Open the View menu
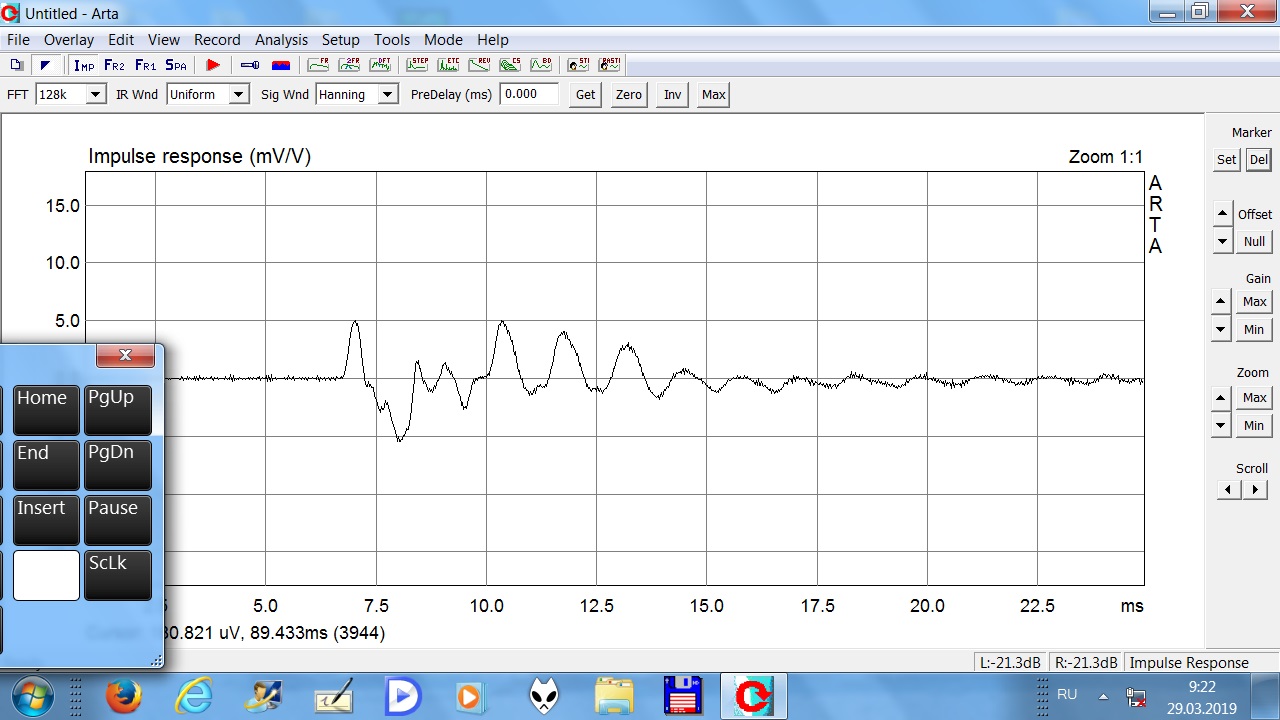Screen dimensions: 1280x720 point(164,40)
